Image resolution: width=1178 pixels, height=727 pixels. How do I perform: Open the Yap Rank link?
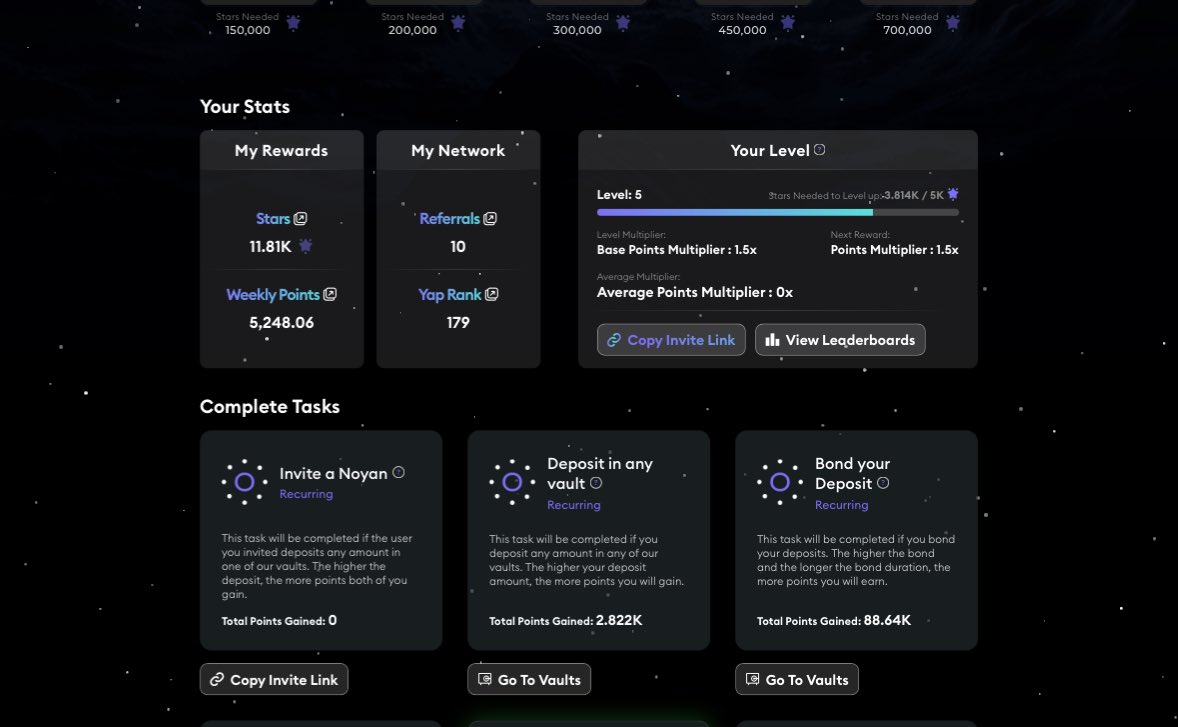pos(449,294)
